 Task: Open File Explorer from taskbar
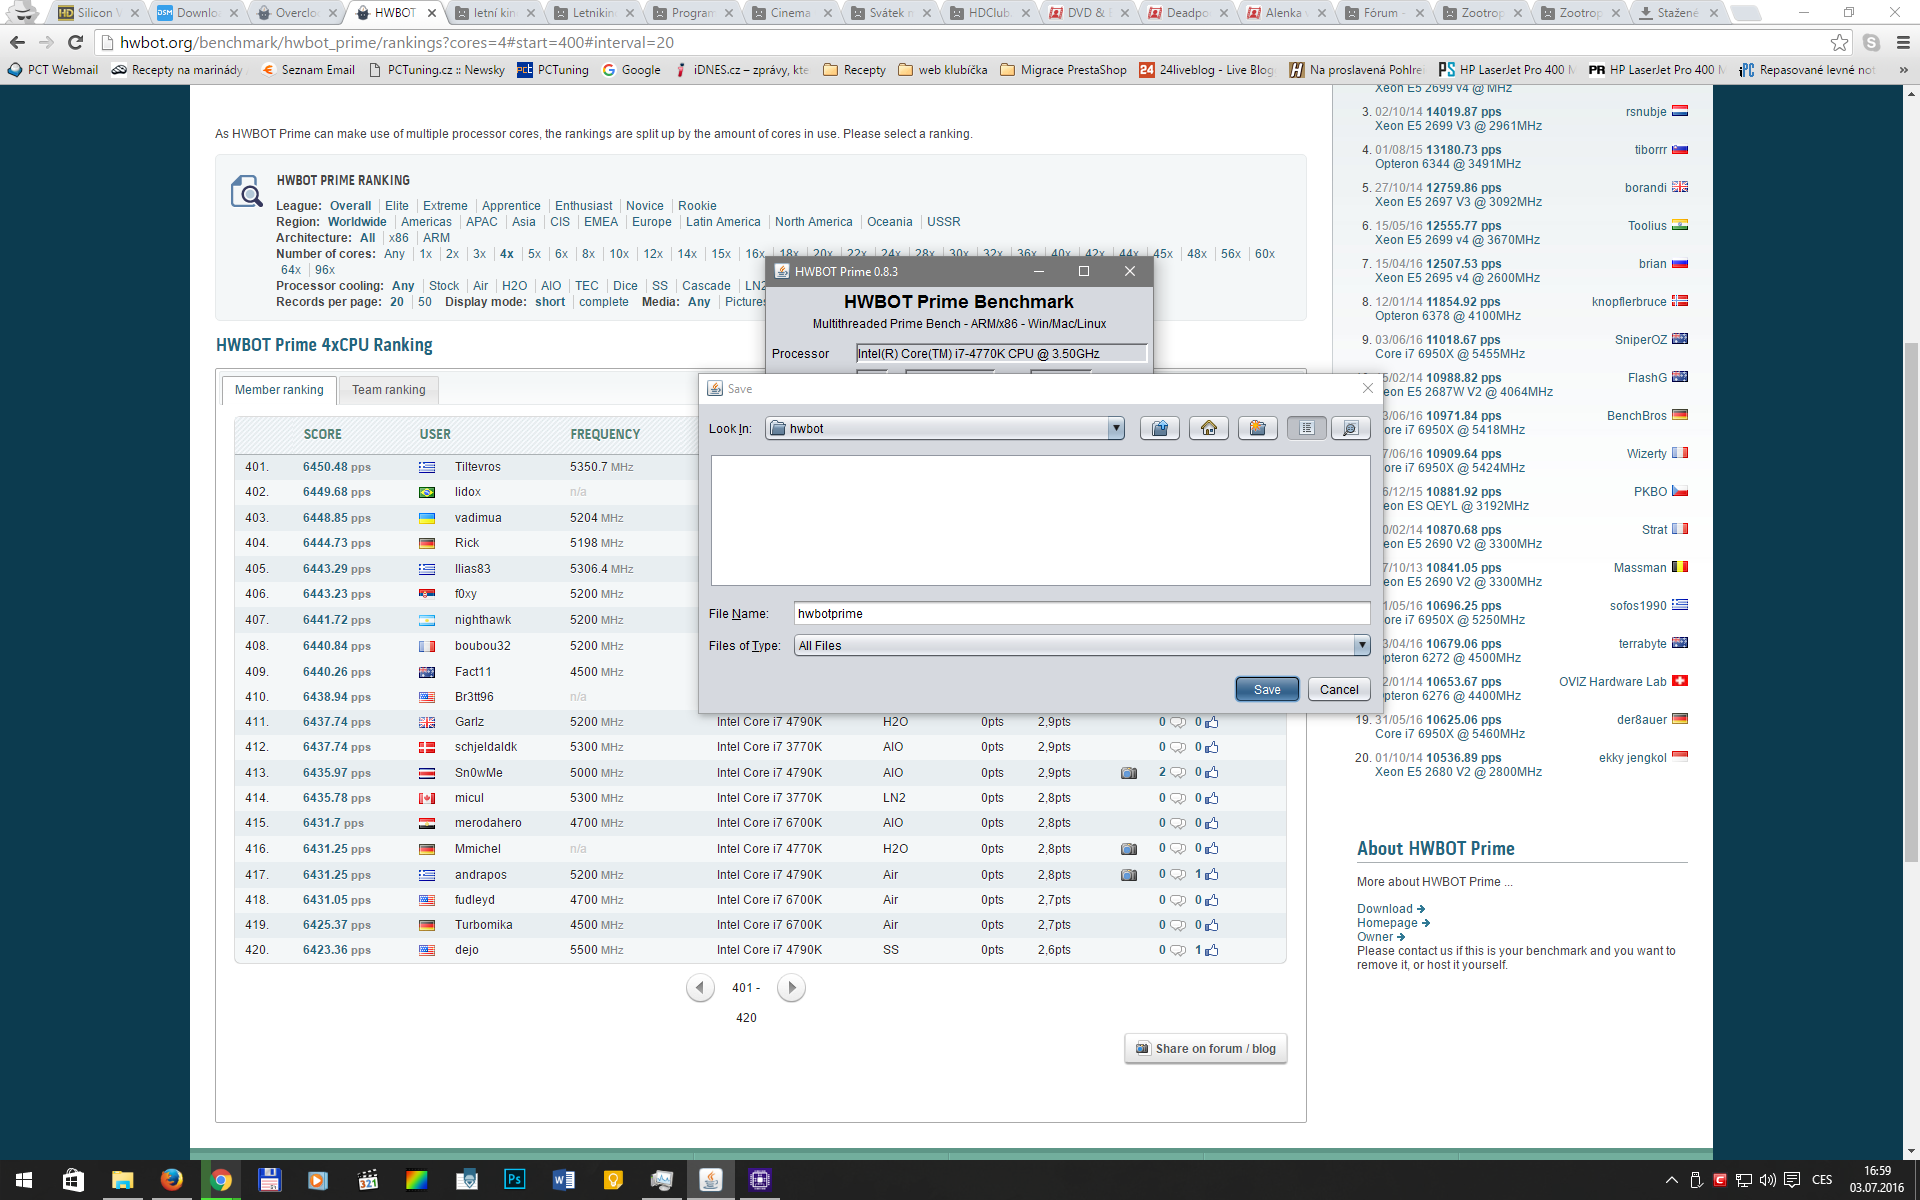click(122, 1180)
